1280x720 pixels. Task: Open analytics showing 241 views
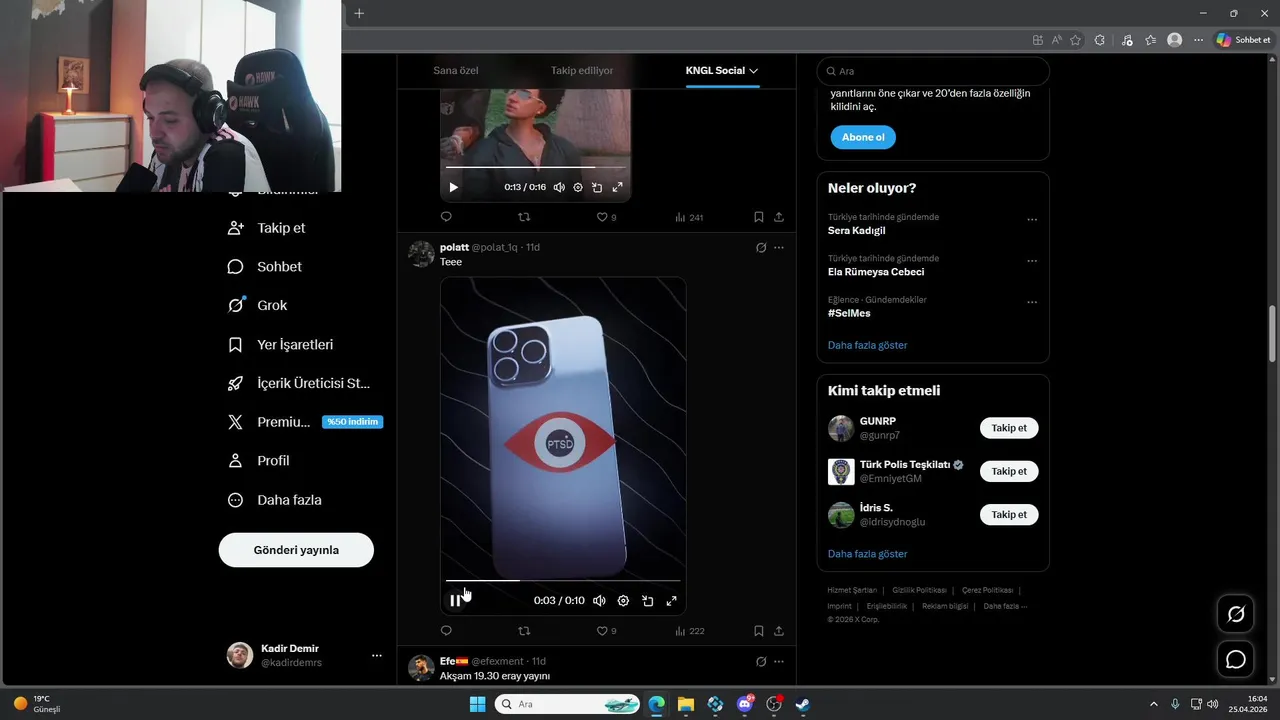690,217
